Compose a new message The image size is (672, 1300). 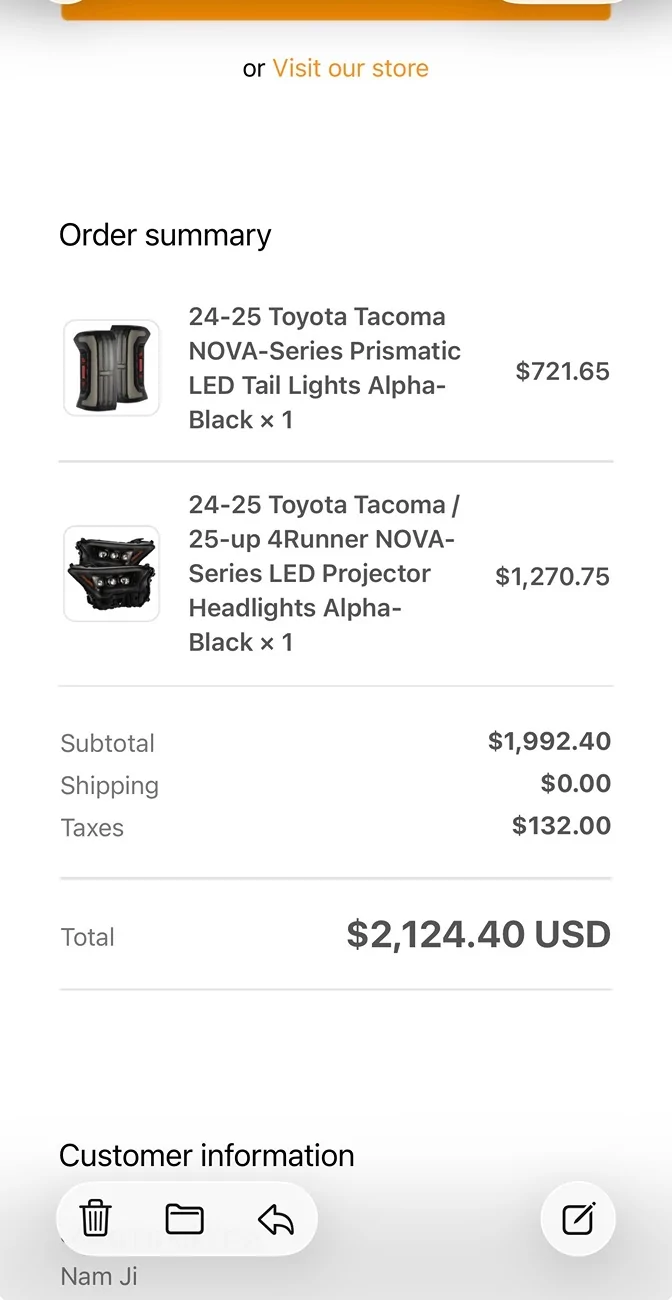[x=578, y=1219]
